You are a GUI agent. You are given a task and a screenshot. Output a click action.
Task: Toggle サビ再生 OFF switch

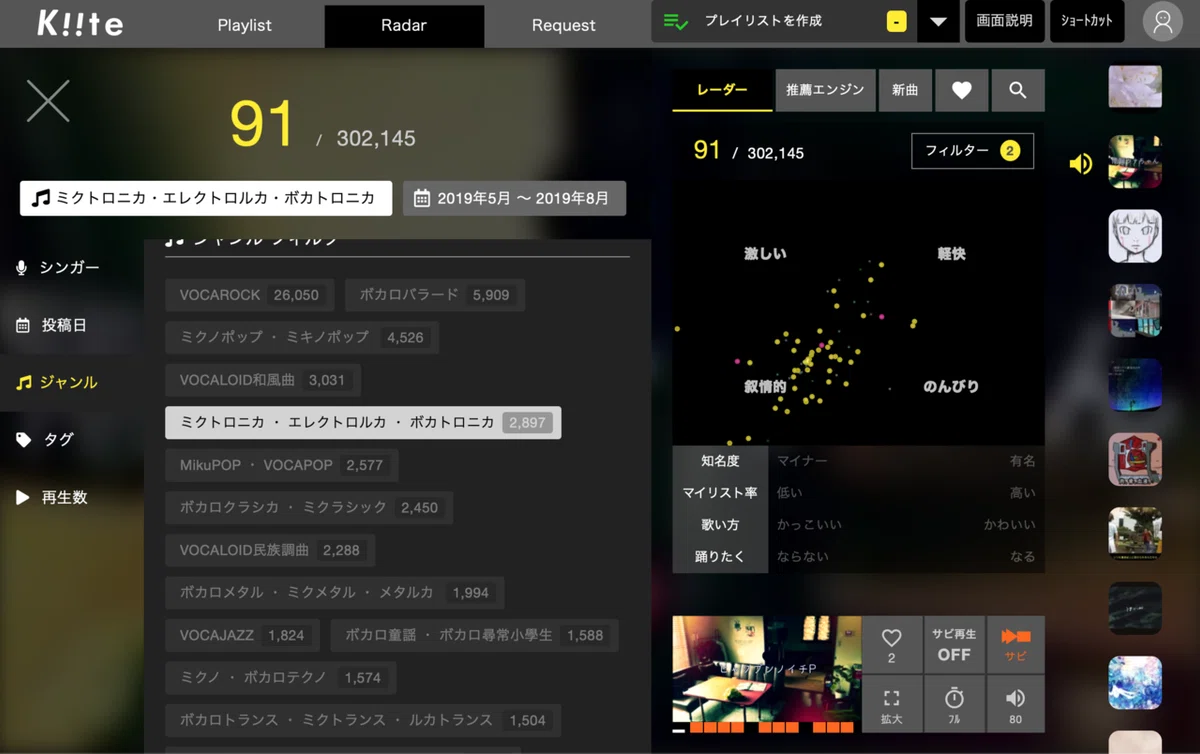point(954,644)
